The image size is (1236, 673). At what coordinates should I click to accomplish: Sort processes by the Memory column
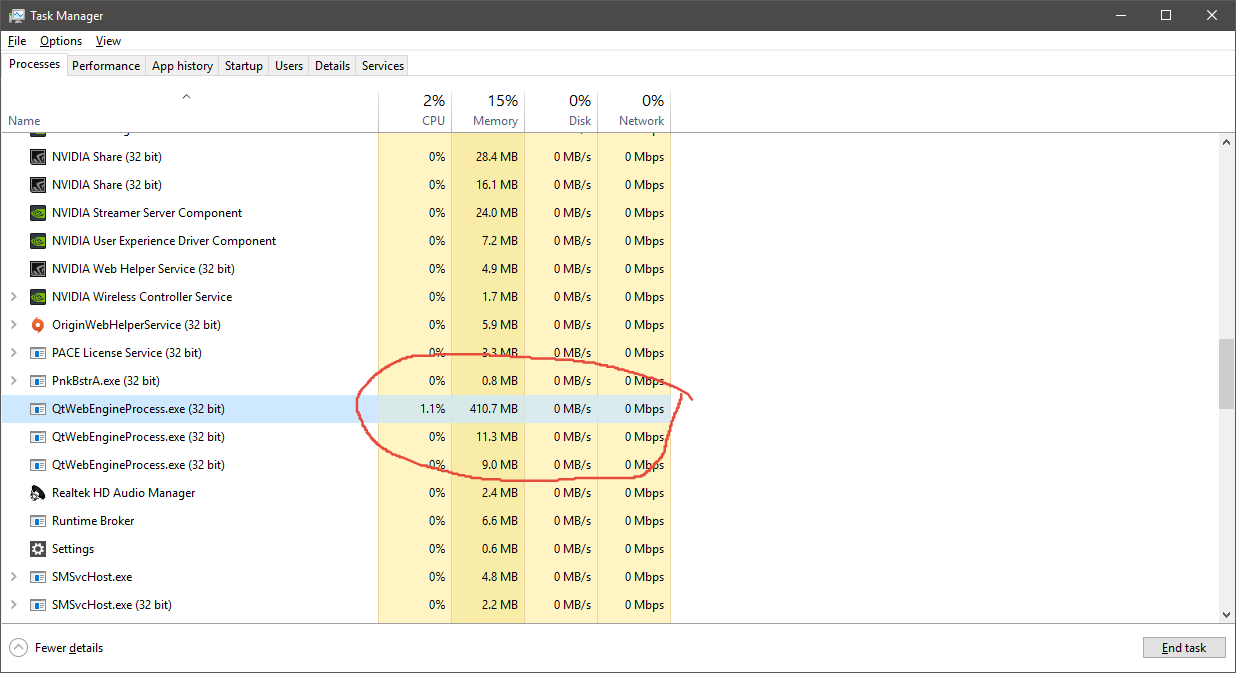click(x=490, y=110)
